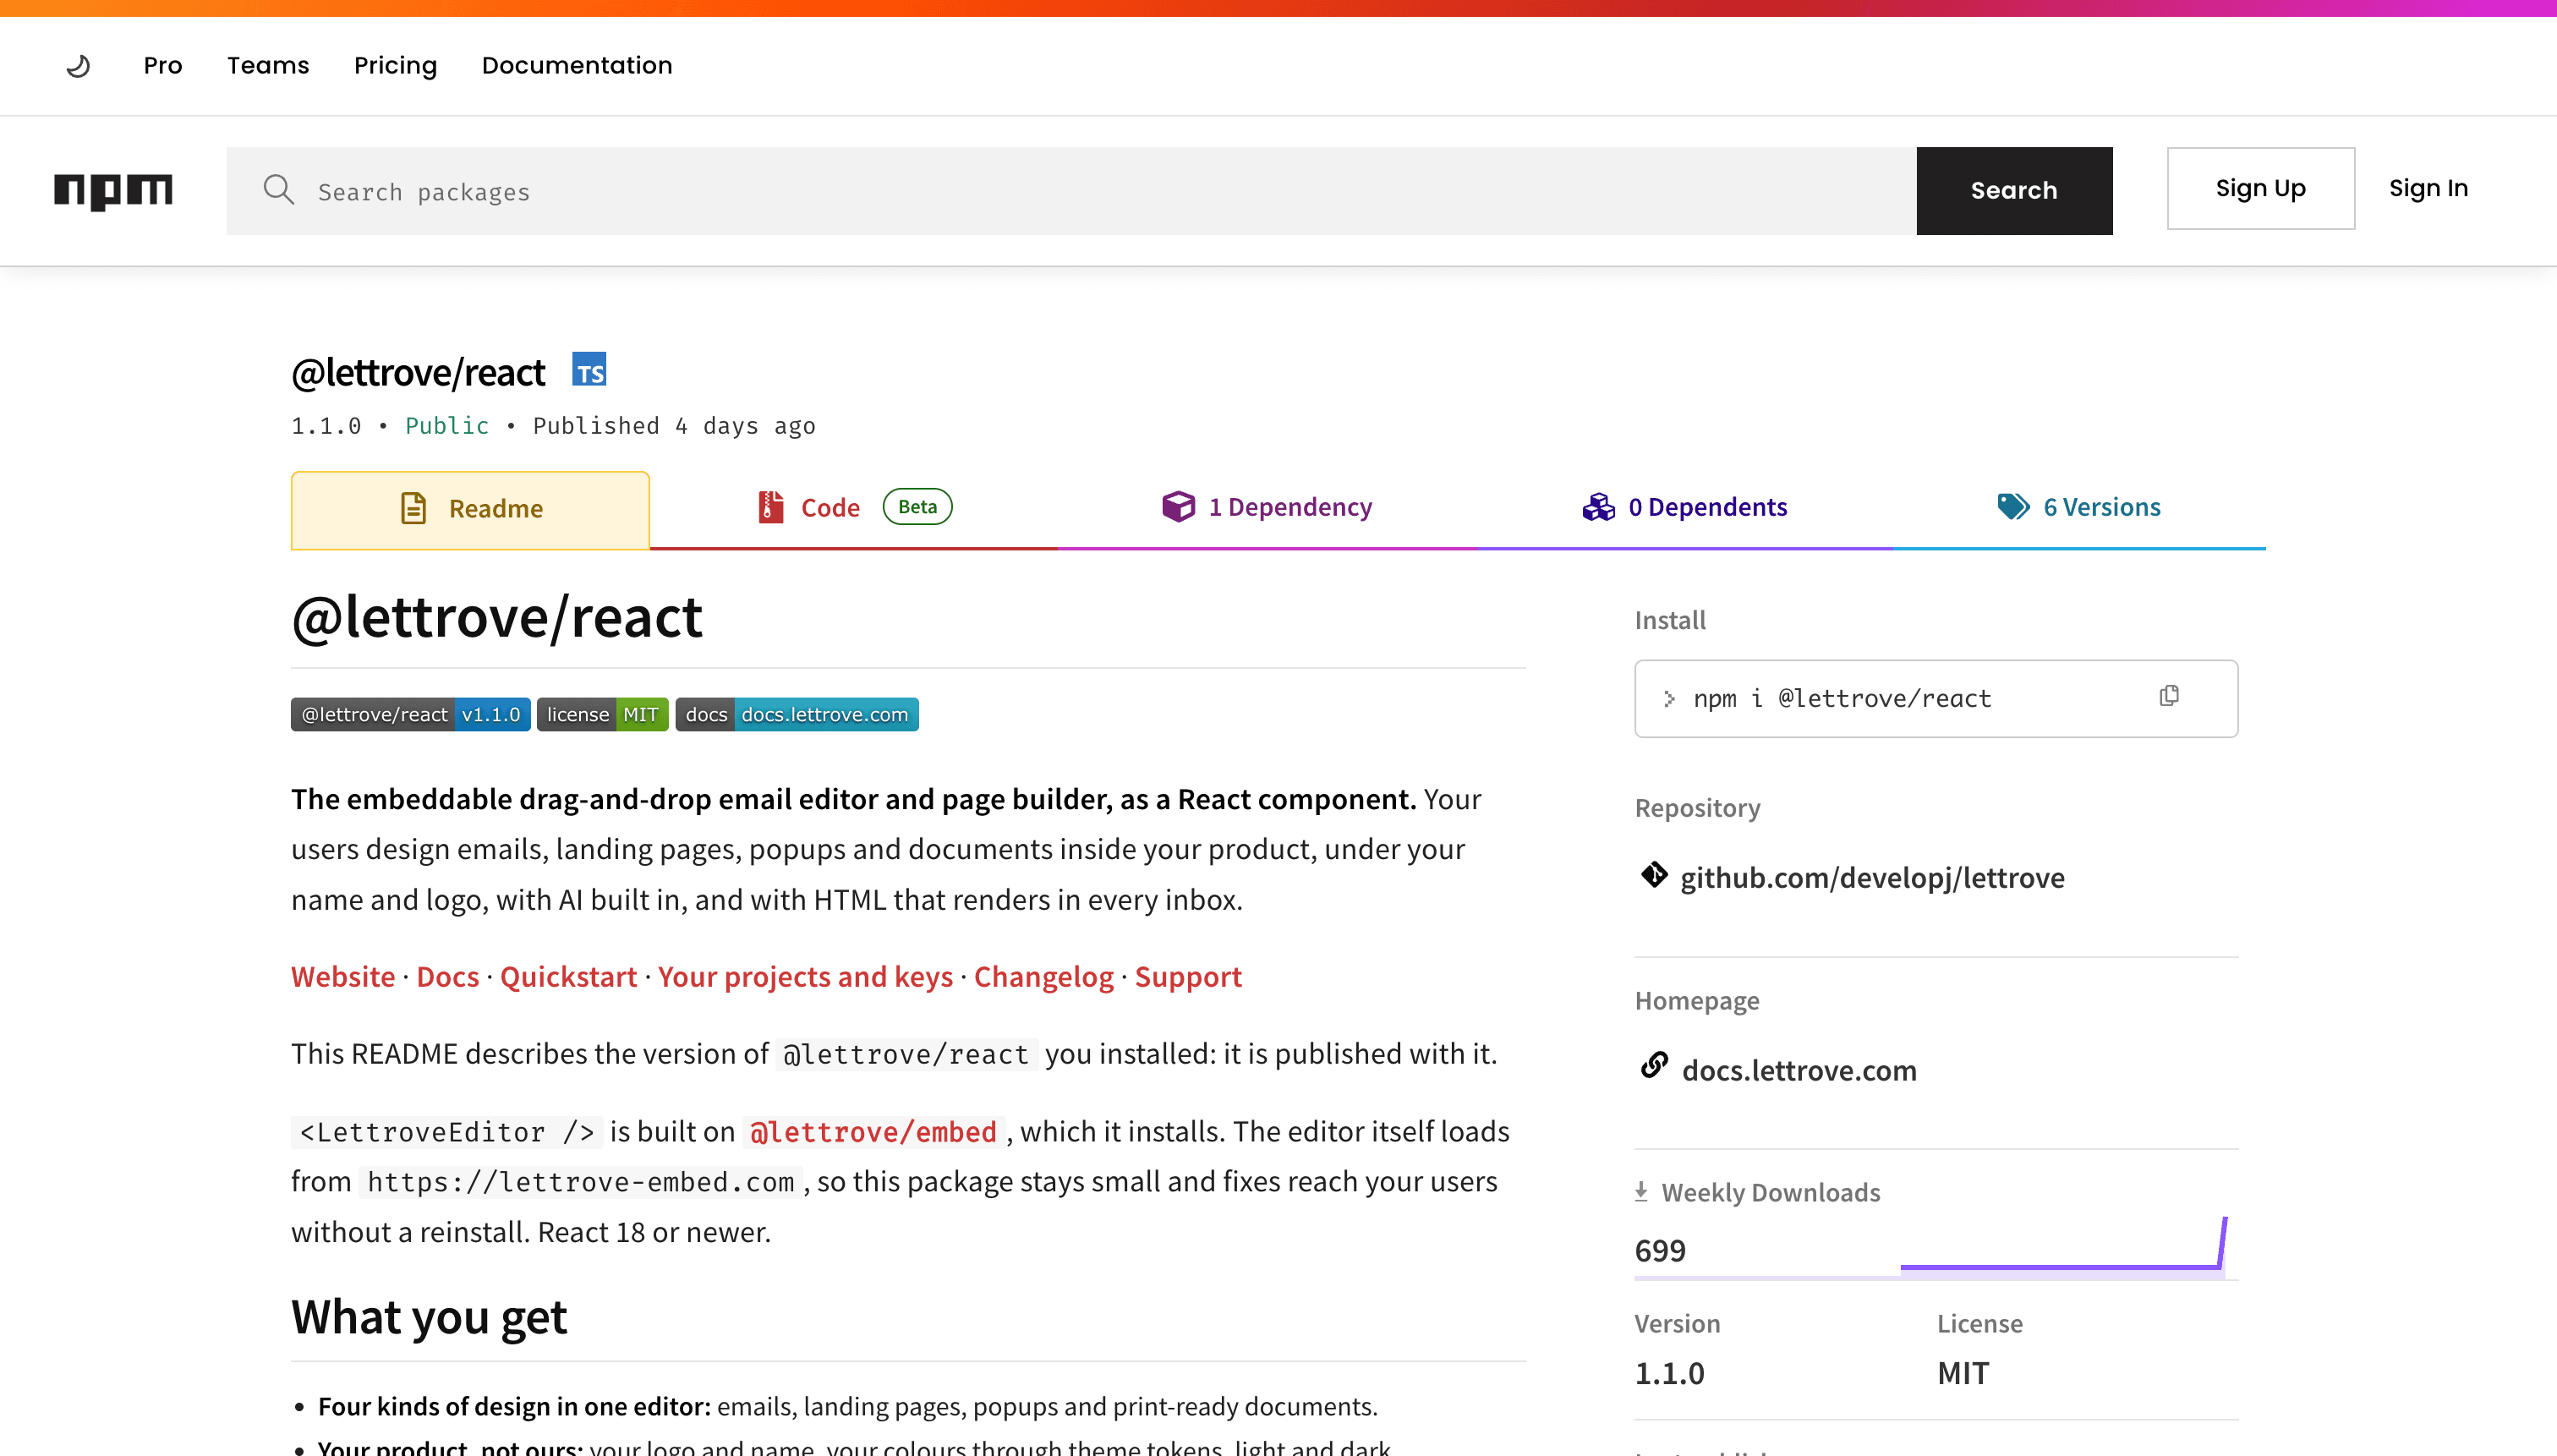Go to the Pricing page

tap(395, 66)
